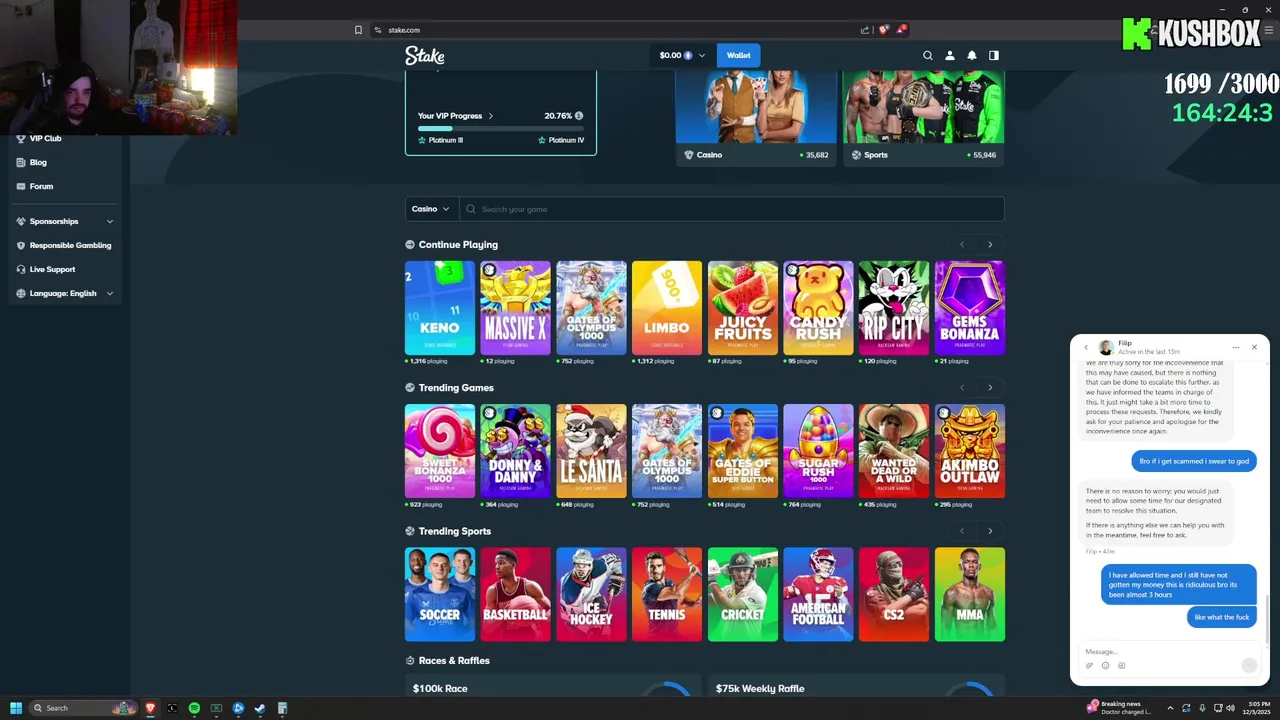Open Steam from the taskbar
Viewport: 1280px width, 720px height.
click(260, 708)
